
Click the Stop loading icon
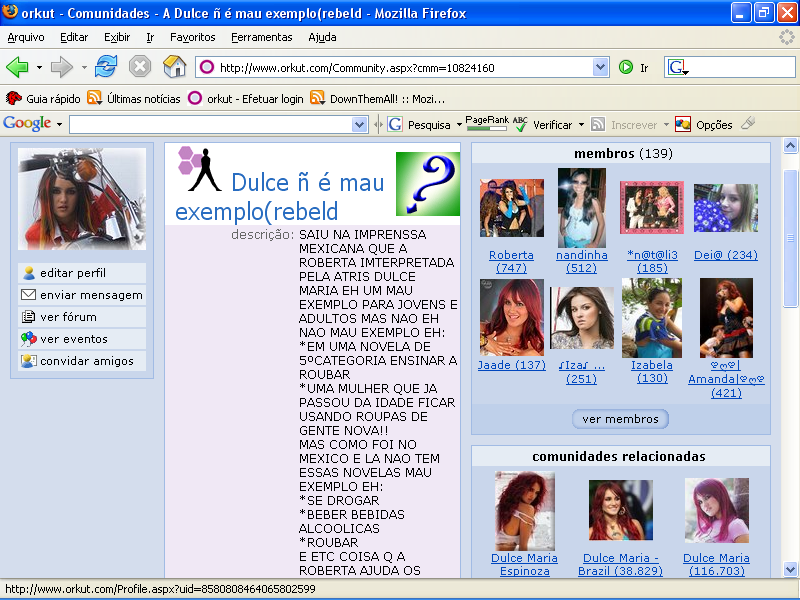(140, 67)
